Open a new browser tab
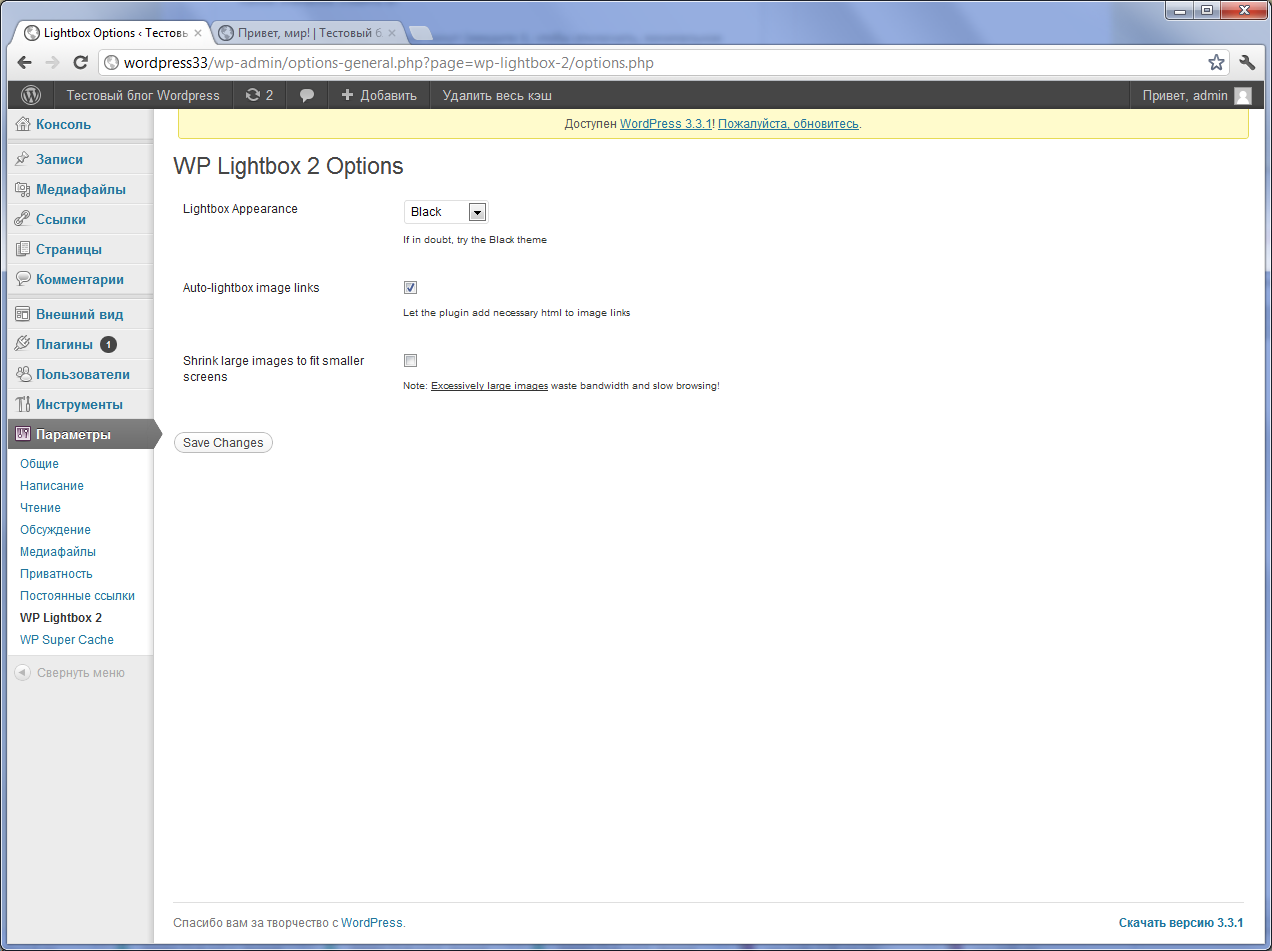Viewport: 1272px width, 951px height. click(420, 33)
